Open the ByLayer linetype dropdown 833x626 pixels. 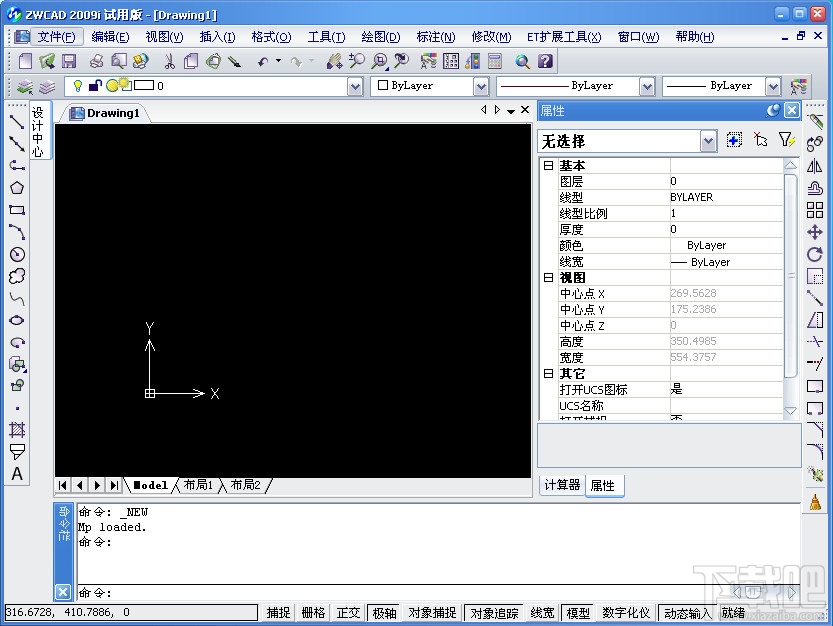[647, 86]
